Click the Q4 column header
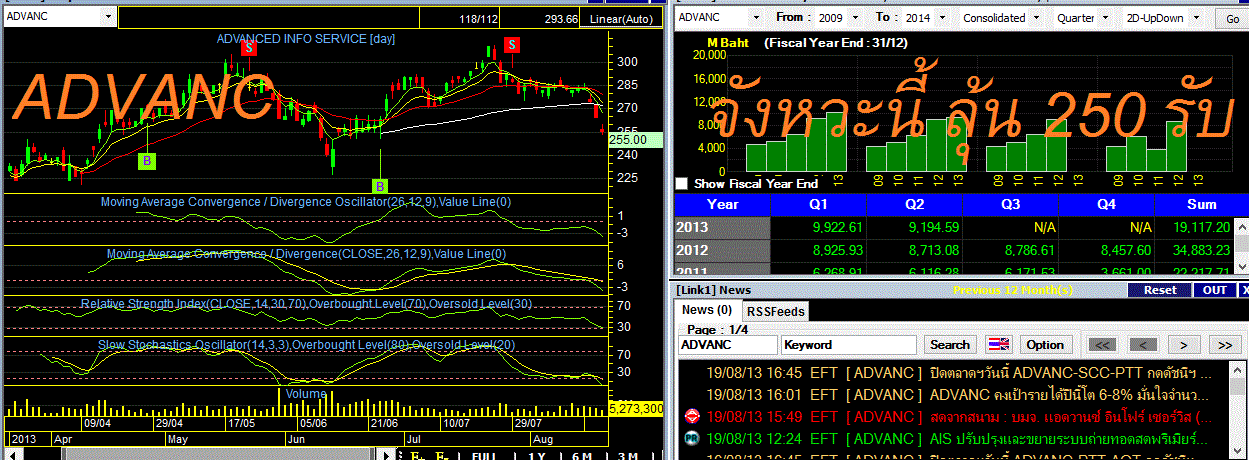Image resolution: width=1249 pixels, height=460 pixels. pyautogui.click(x=1106, y=204)
